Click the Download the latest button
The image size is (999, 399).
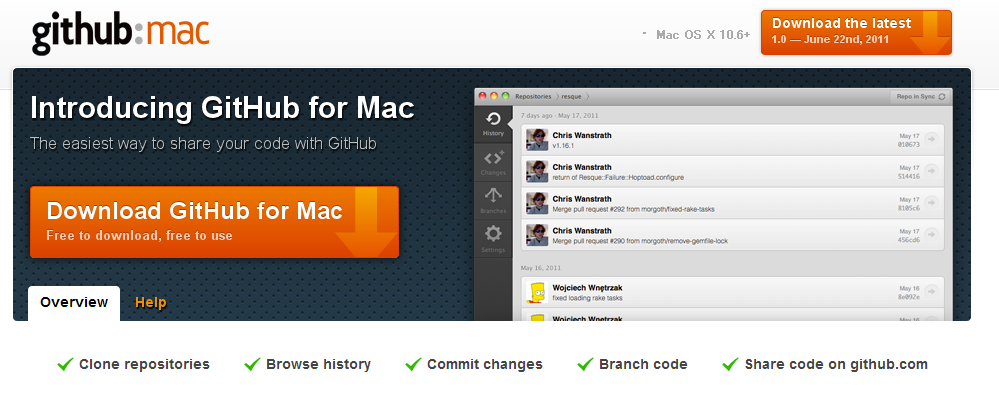point(856,33)
